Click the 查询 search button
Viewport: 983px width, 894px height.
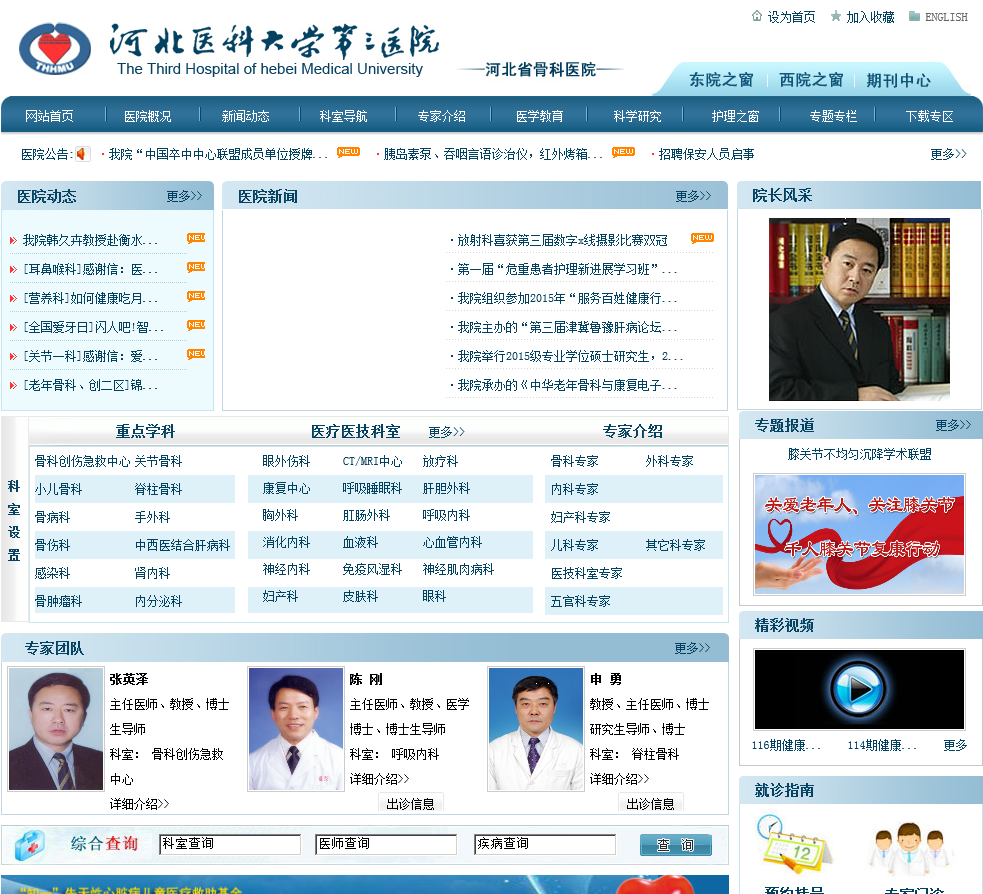pos(676,844)
